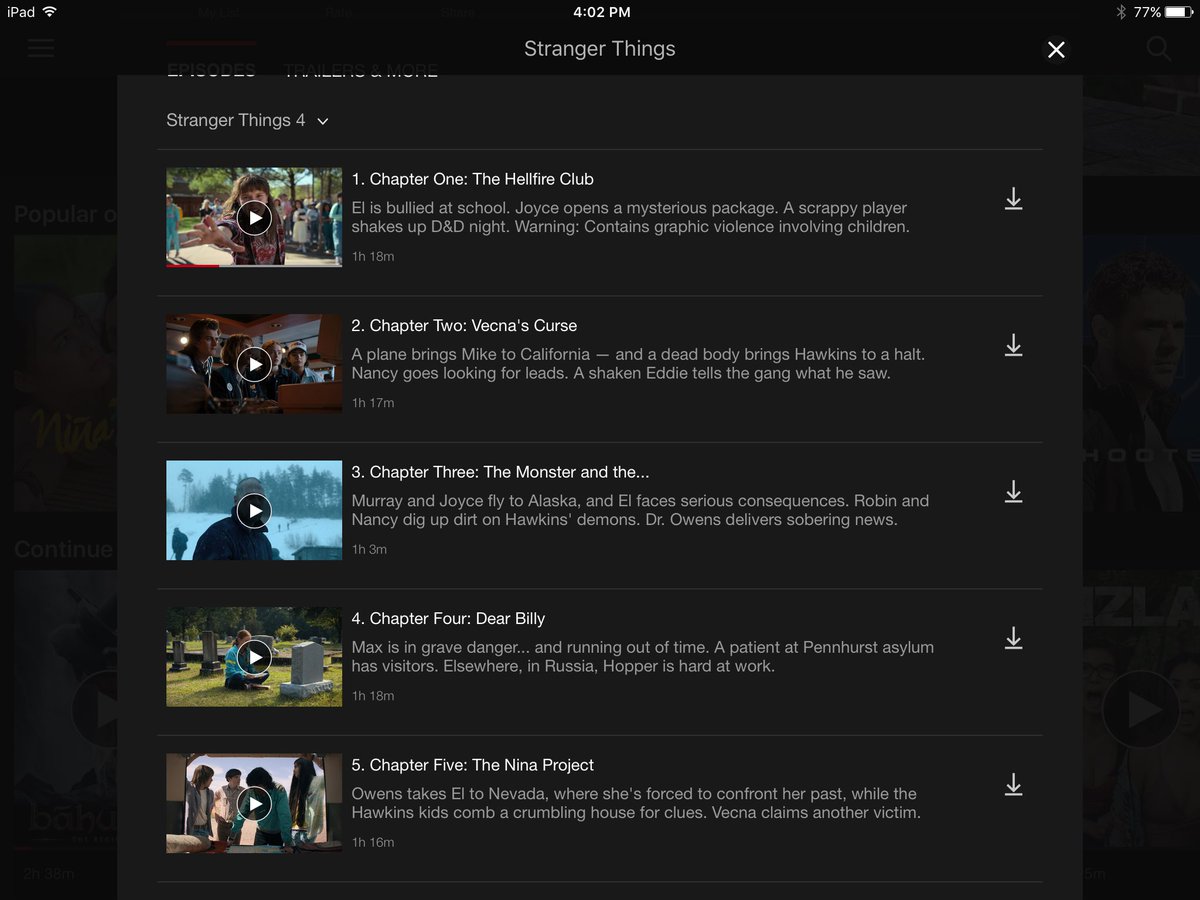Viewport: 1200px width, 900px height.
Task: Tap the 1h 16m duration of Chapter Five
Action: tap(373, 842)
